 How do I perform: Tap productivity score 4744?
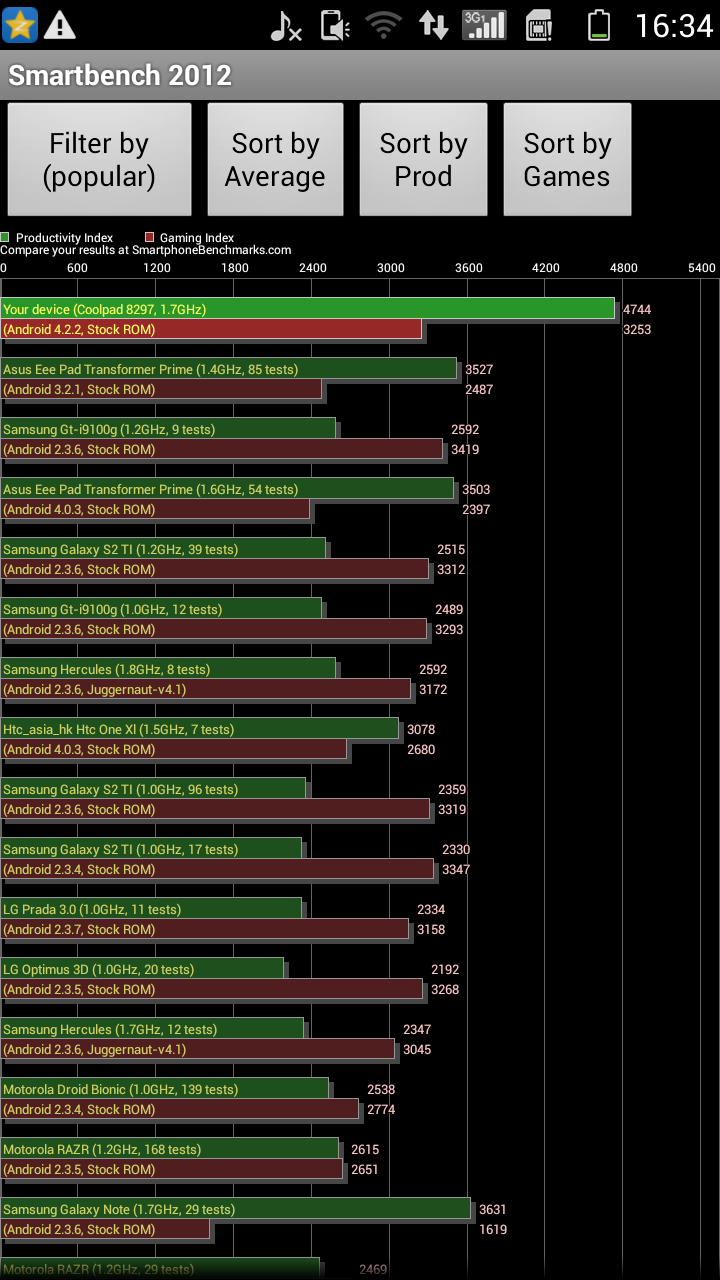pos(637,310)
